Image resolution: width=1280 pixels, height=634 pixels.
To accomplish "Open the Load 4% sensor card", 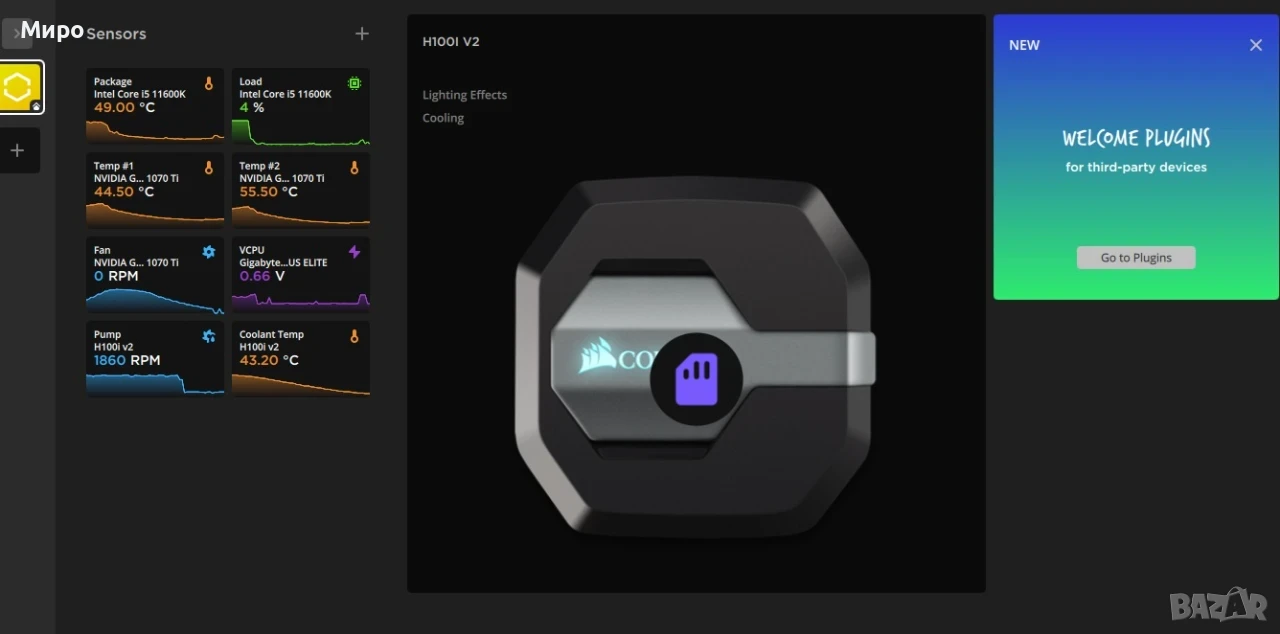I will (300, 106).
